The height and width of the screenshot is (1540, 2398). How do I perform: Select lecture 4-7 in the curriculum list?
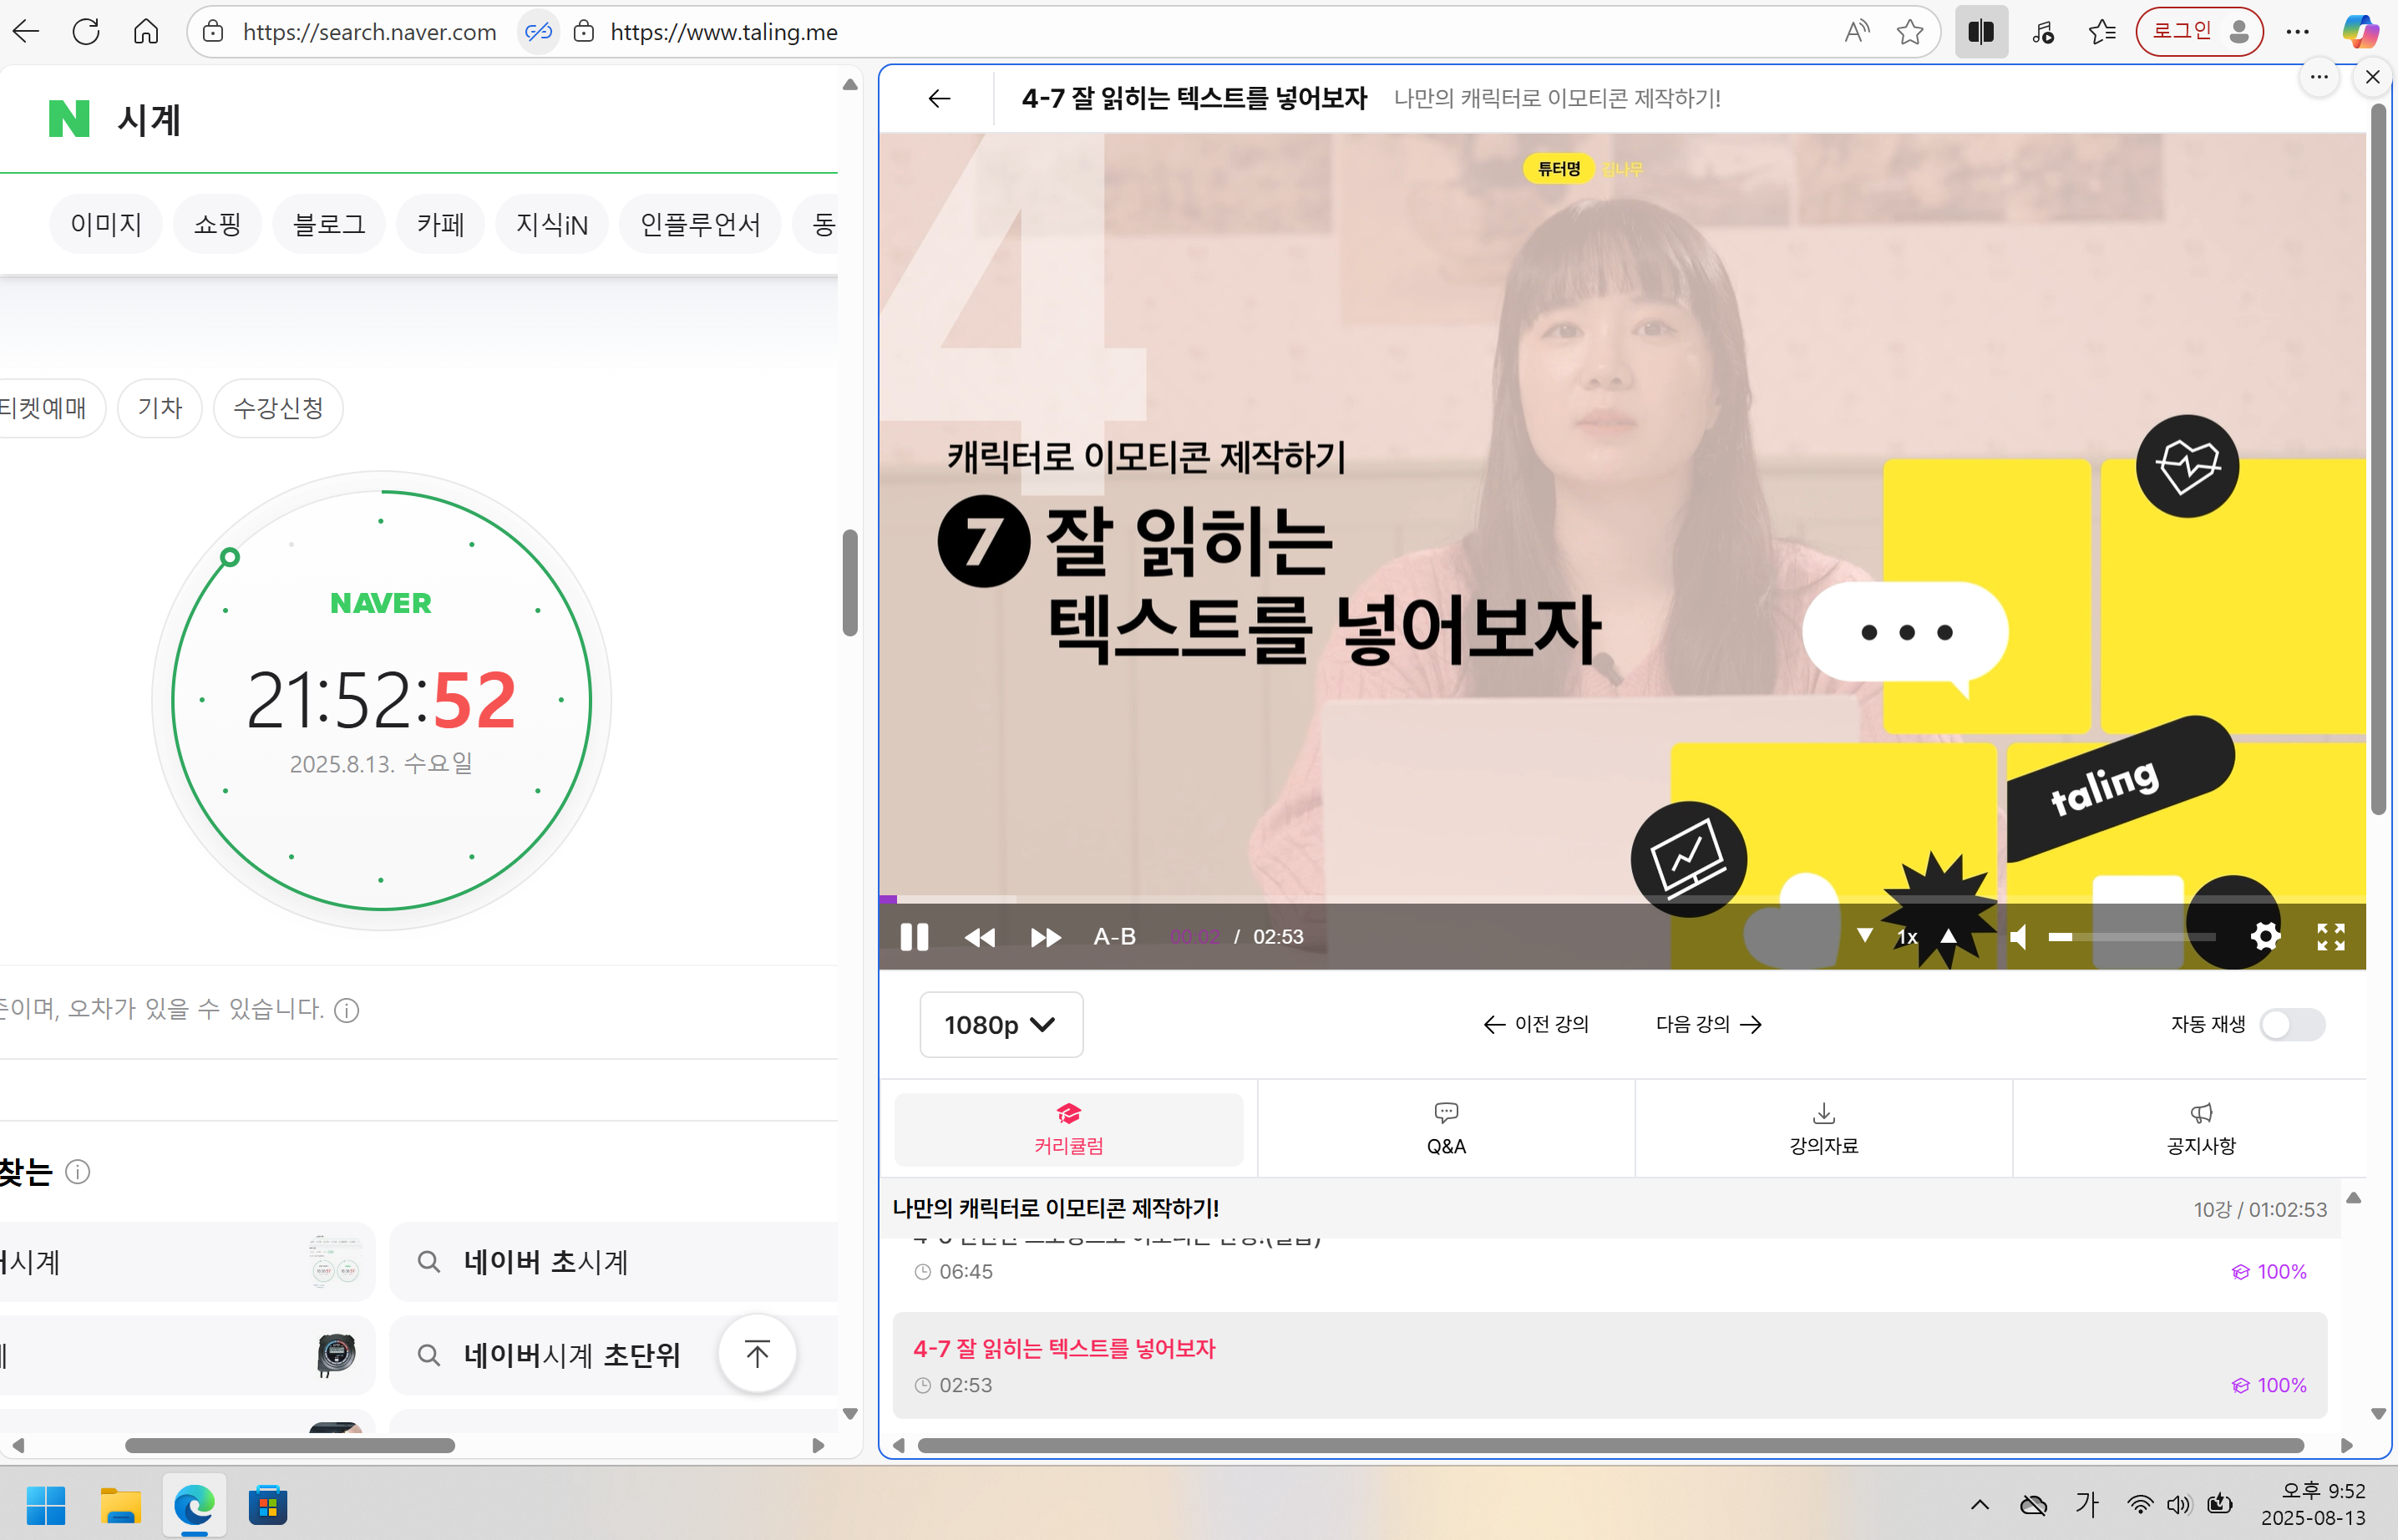pos(1063,1348)
